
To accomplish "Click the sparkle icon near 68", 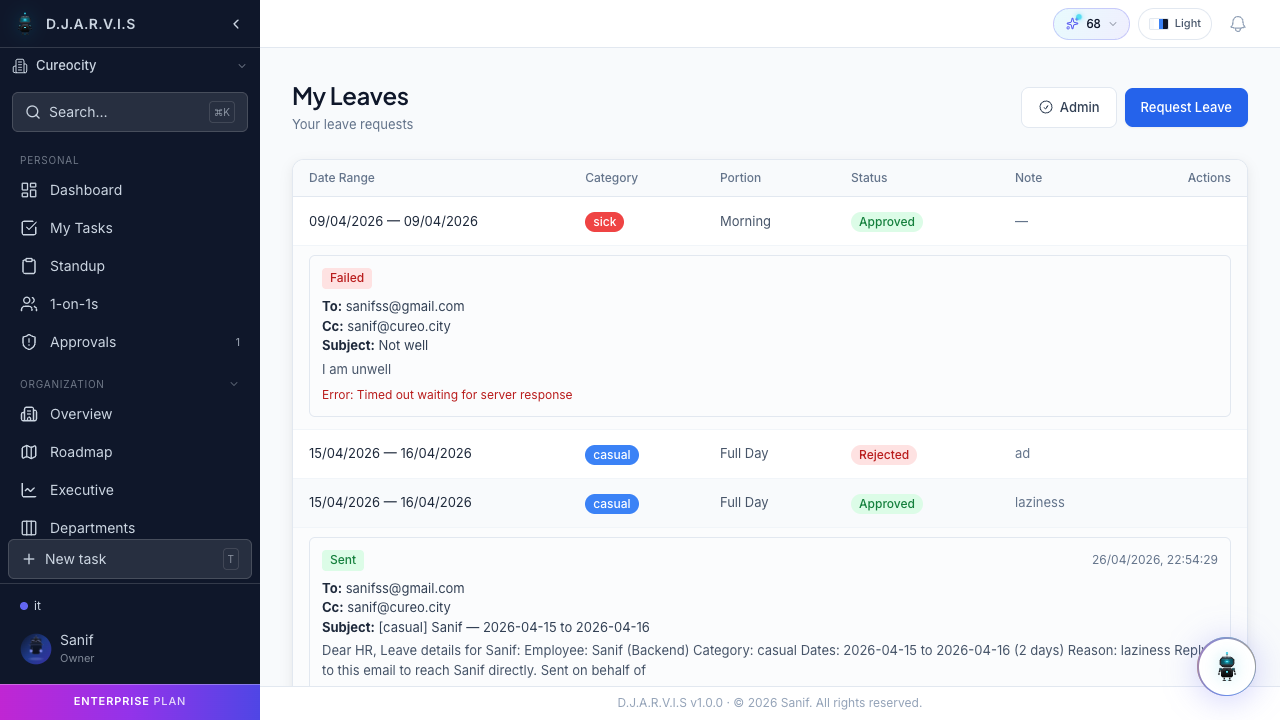I will coord(1073,23).
